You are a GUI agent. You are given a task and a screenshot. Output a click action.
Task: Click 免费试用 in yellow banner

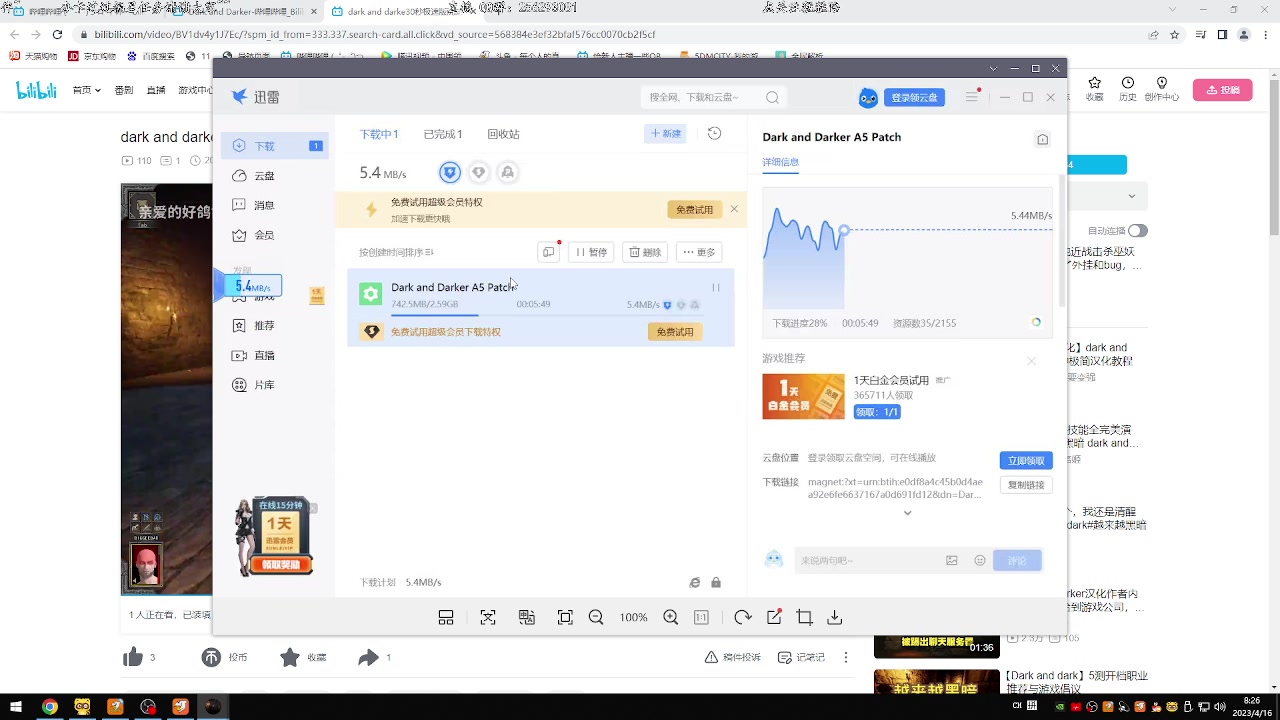coord(694,210)
